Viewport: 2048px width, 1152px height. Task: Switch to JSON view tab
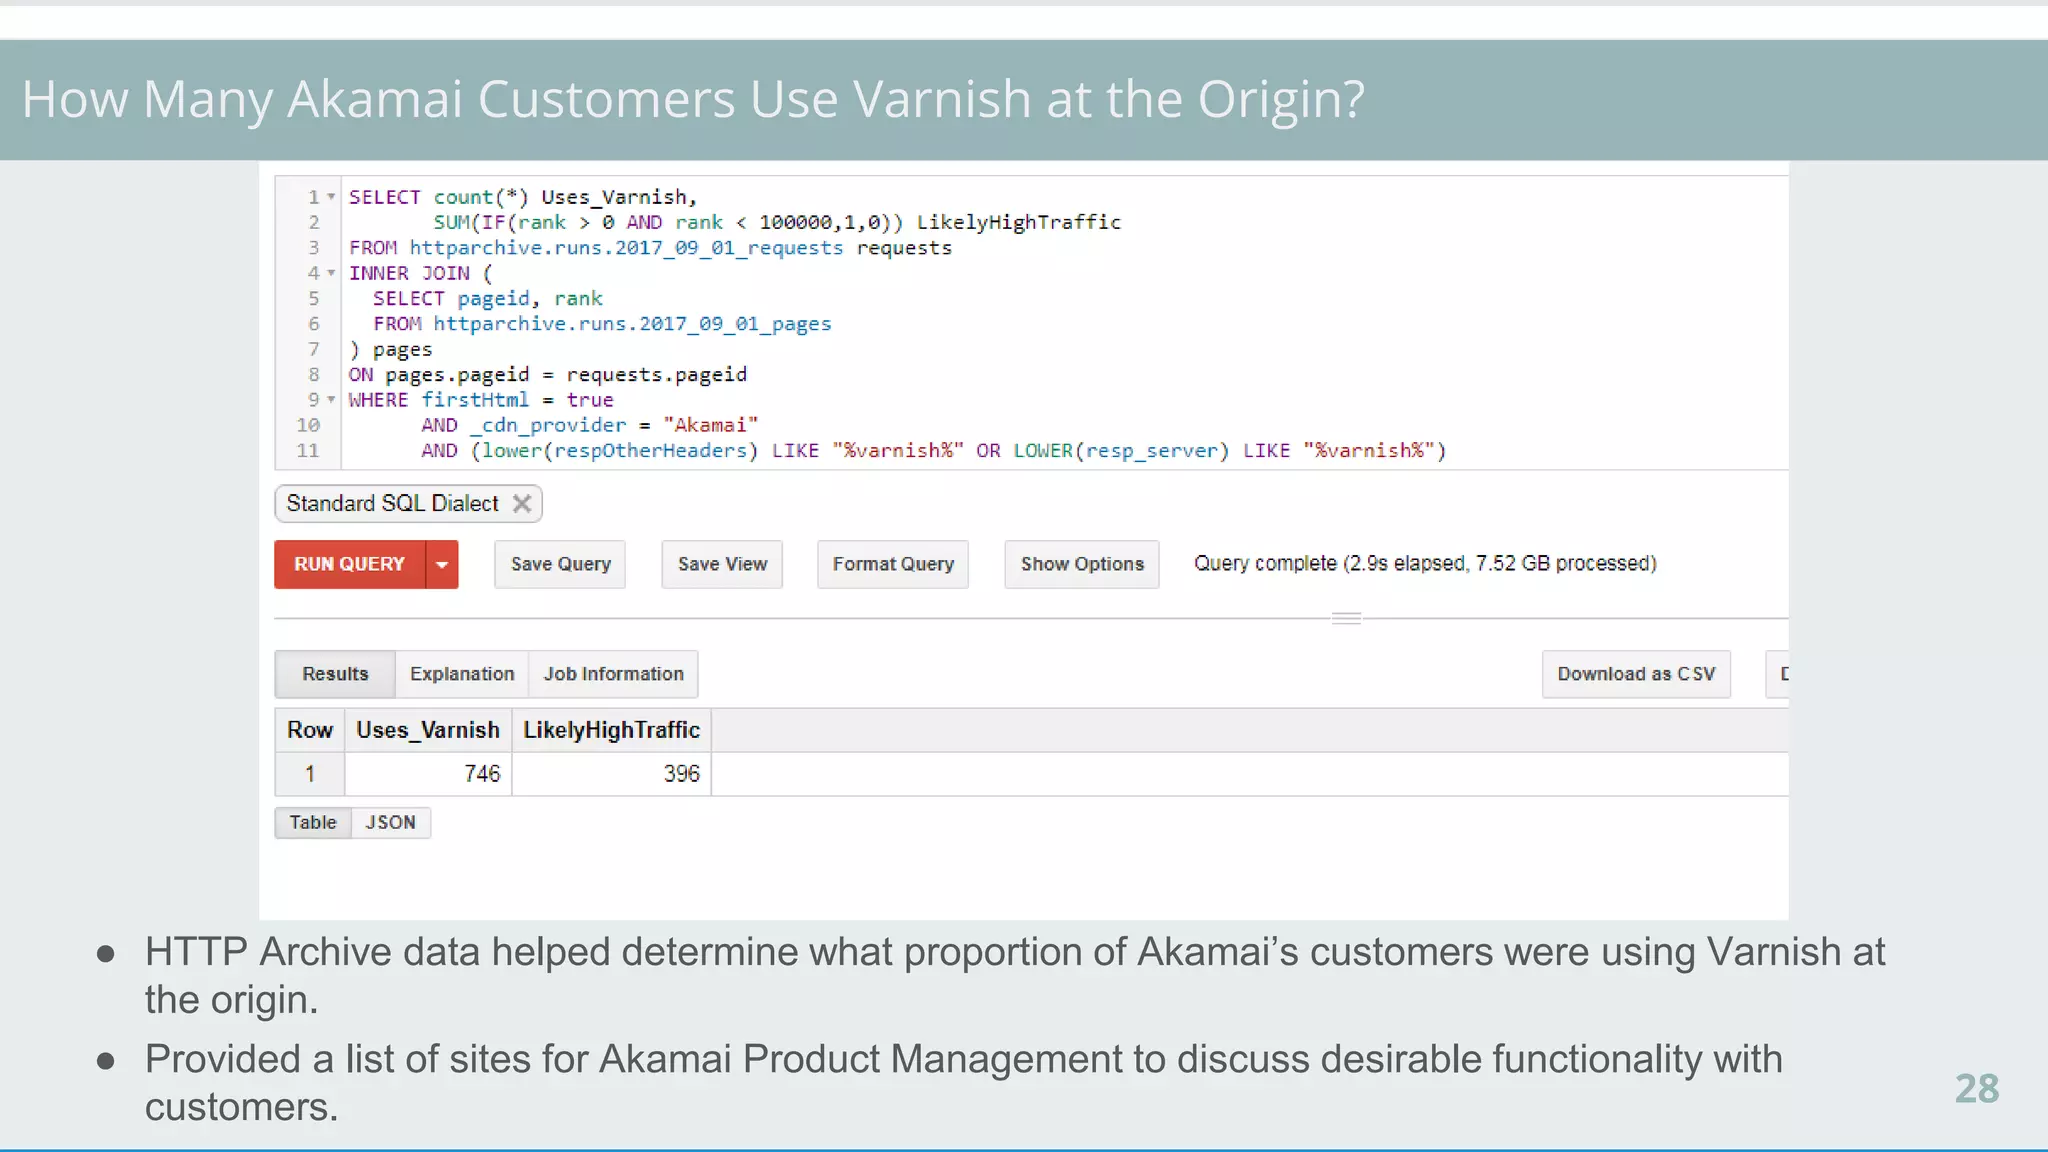tap(390, 822)
